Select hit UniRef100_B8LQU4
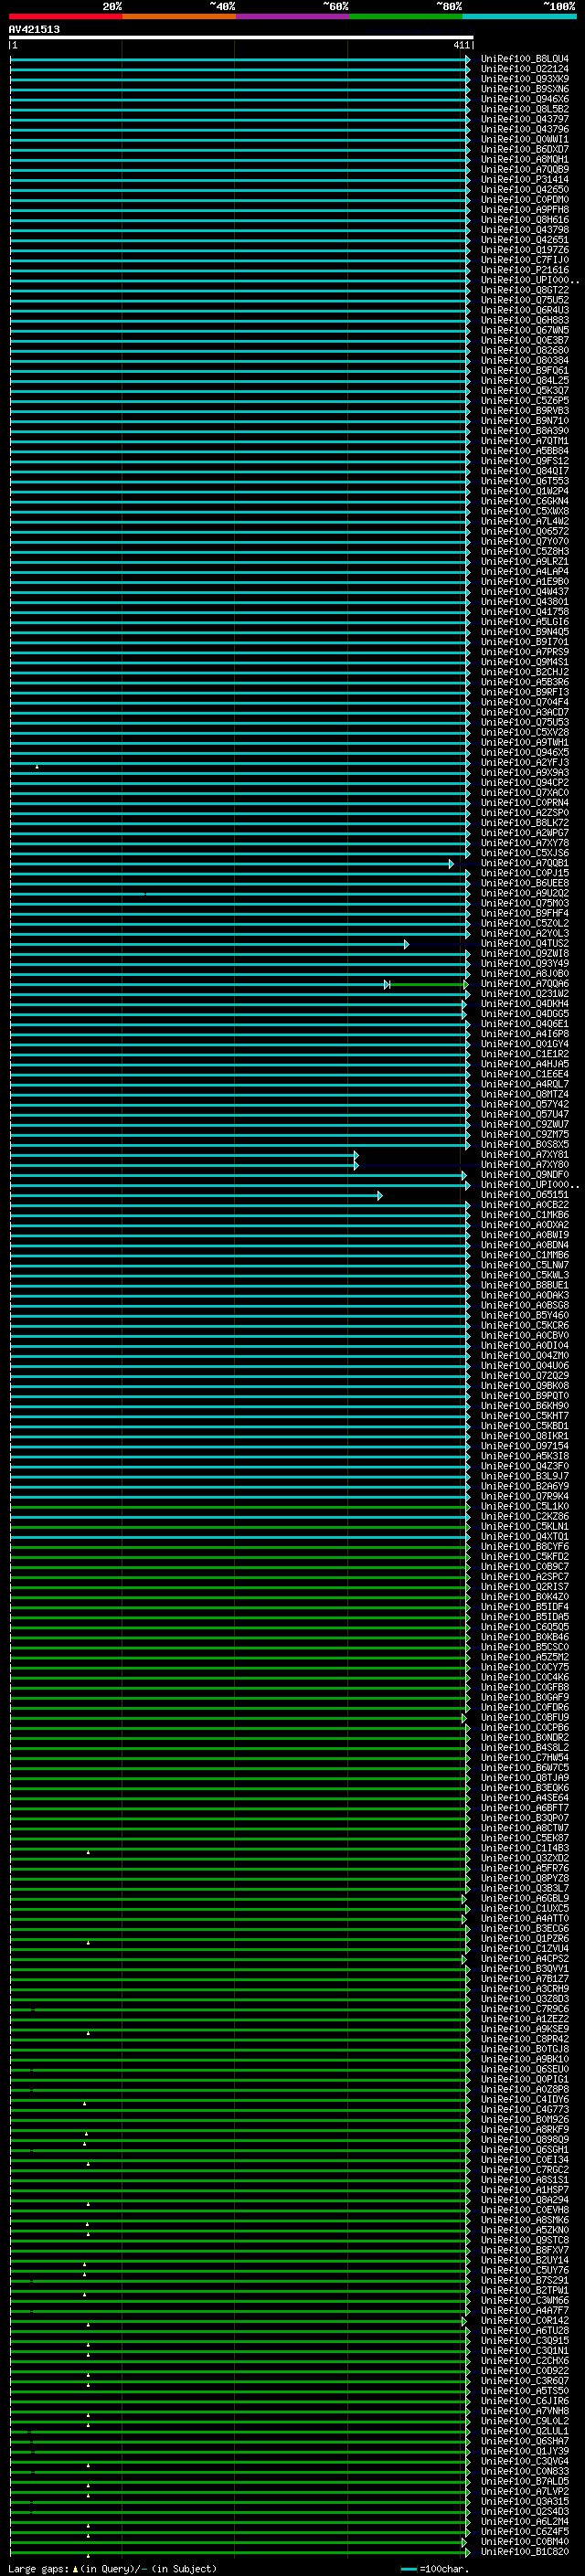 524,59
